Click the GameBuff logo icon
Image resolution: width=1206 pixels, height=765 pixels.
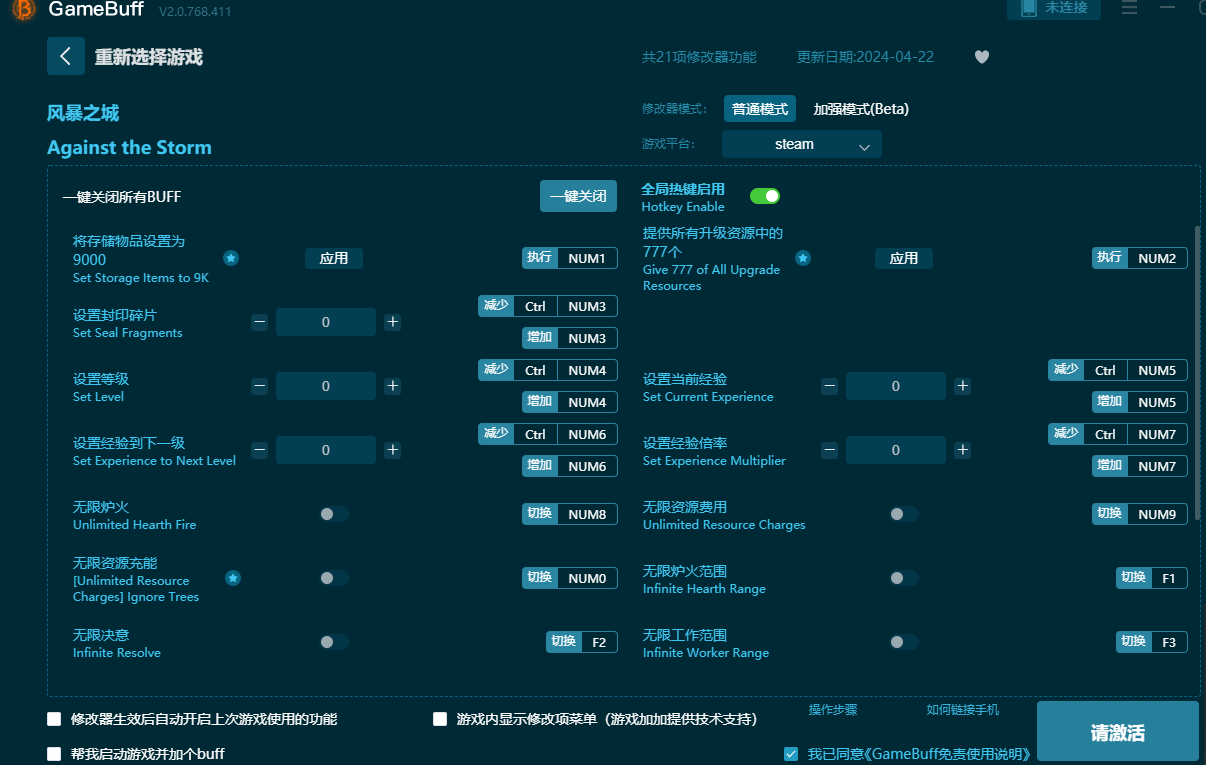[x=21, y=11]
